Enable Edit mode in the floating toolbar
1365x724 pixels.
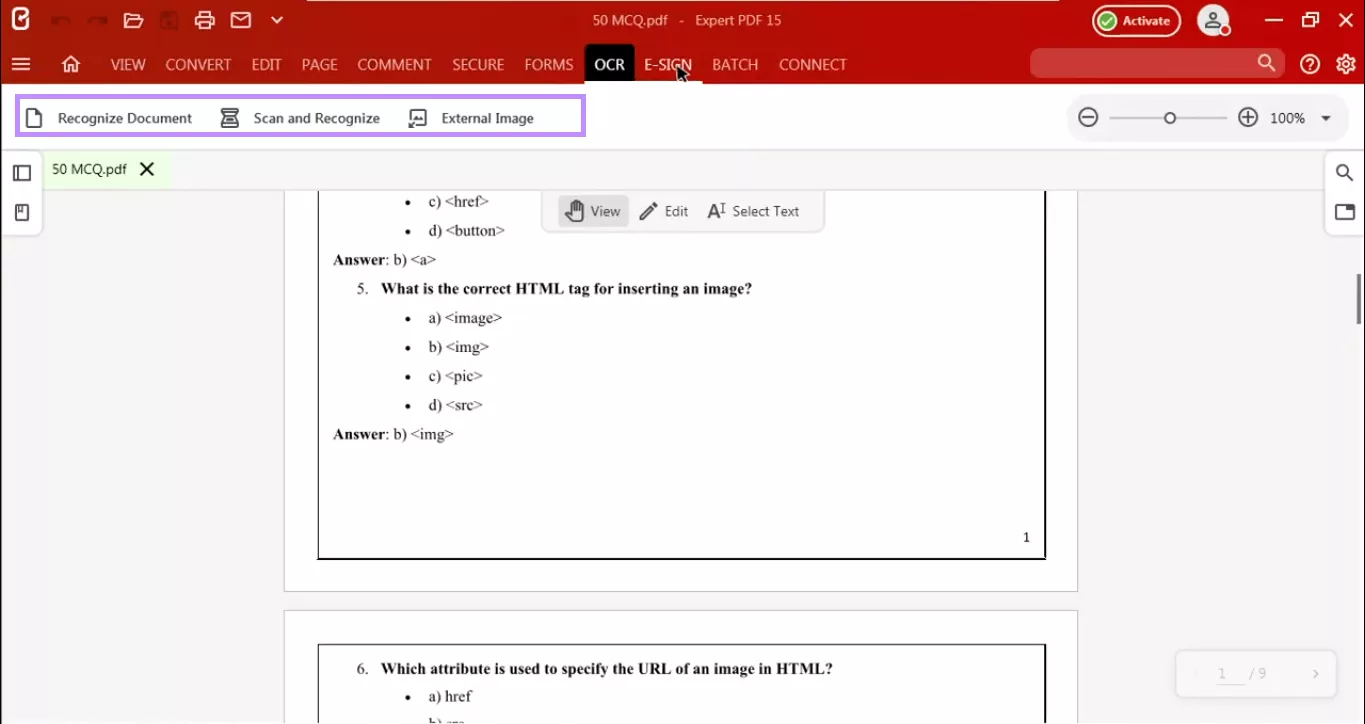[663, 211]
